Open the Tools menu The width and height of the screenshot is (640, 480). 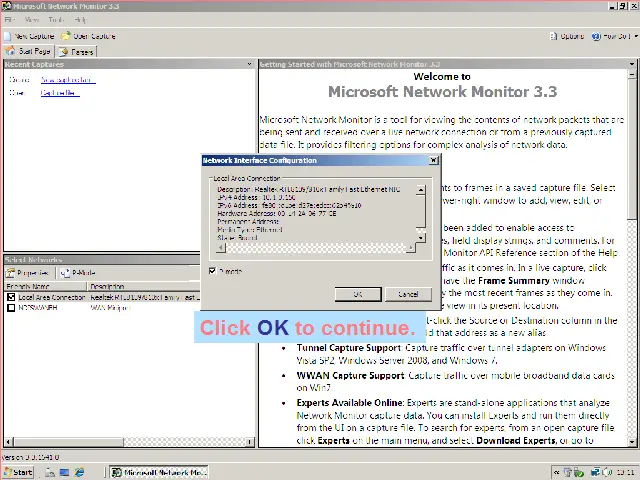(x=56, y=20)
